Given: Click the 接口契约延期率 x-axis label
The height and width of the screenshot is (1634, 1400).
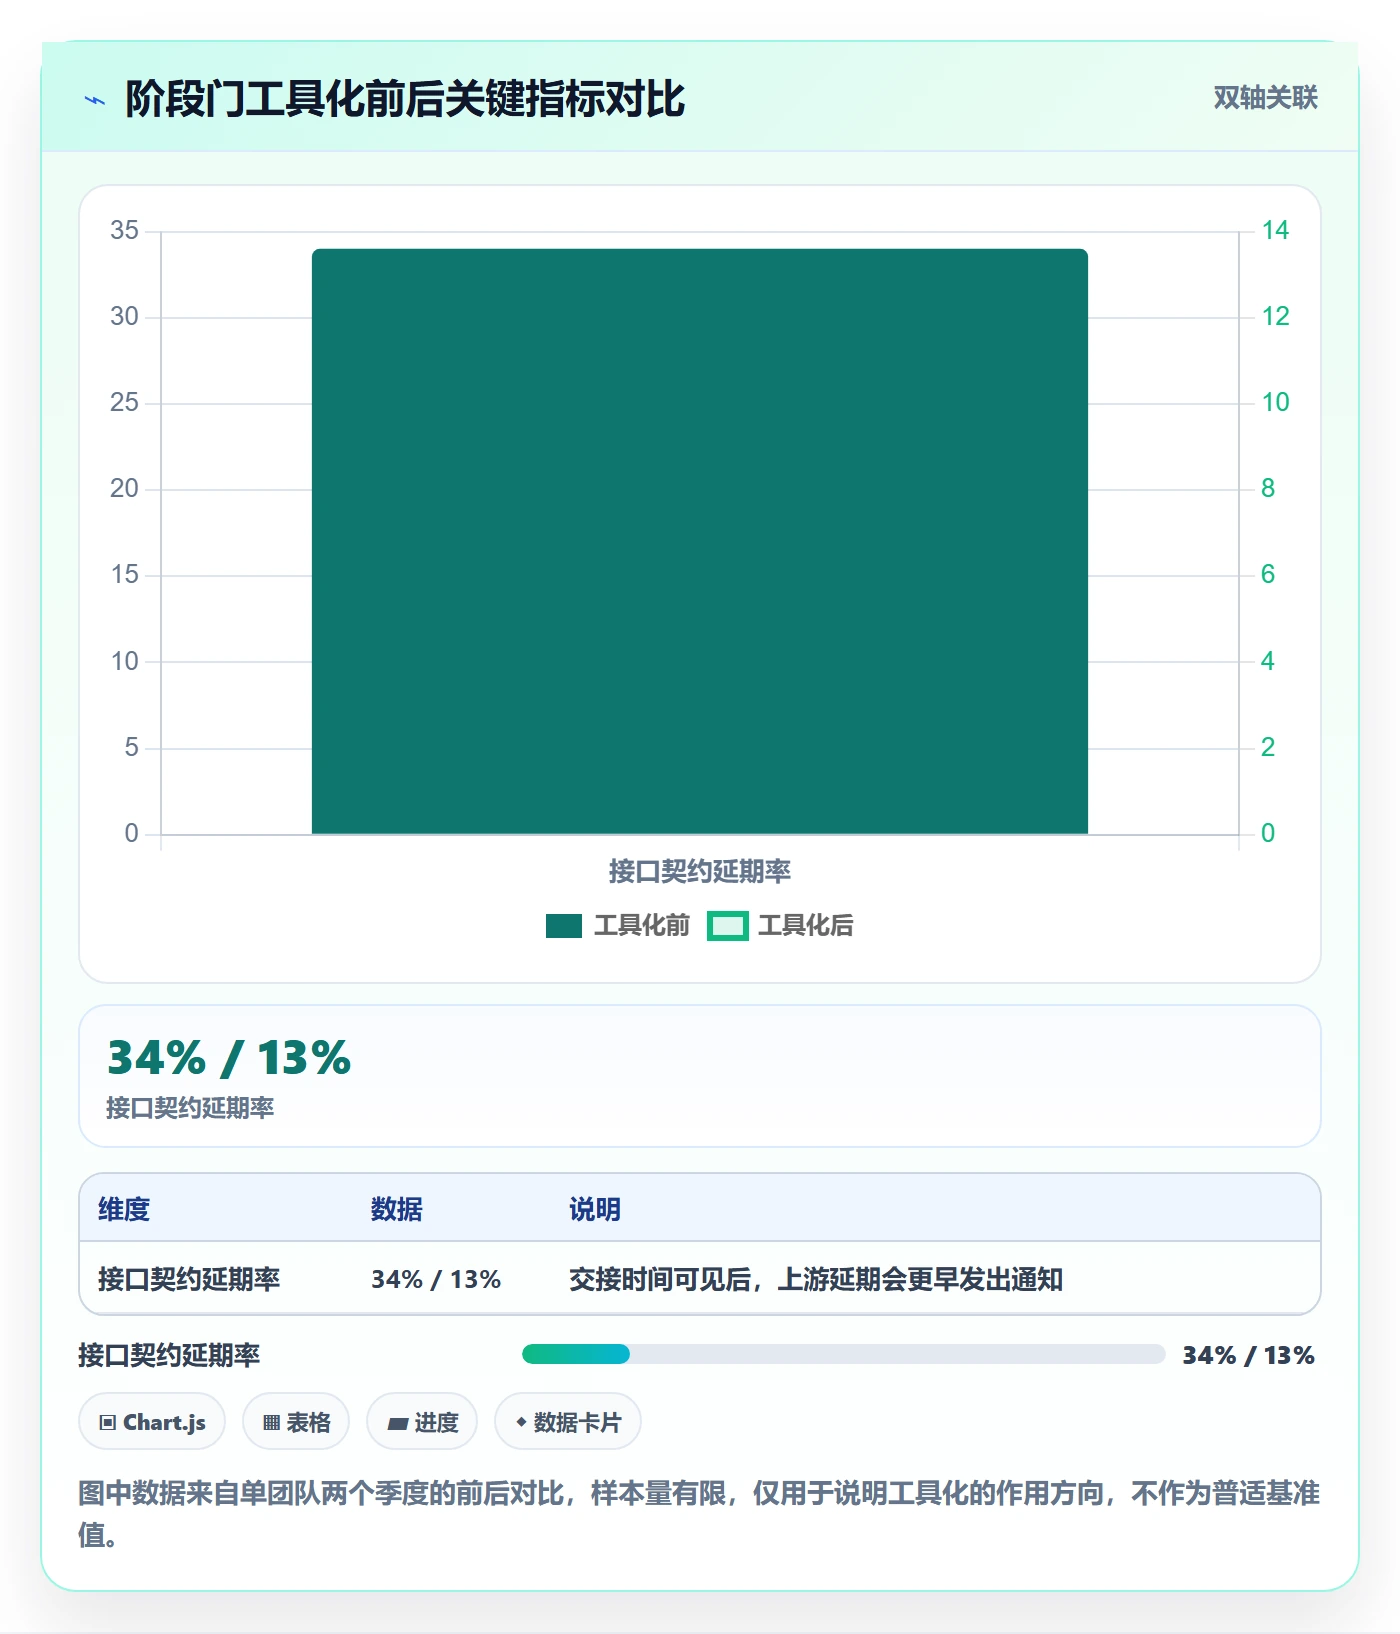Looking at the screenshot, I should [700, 872].
